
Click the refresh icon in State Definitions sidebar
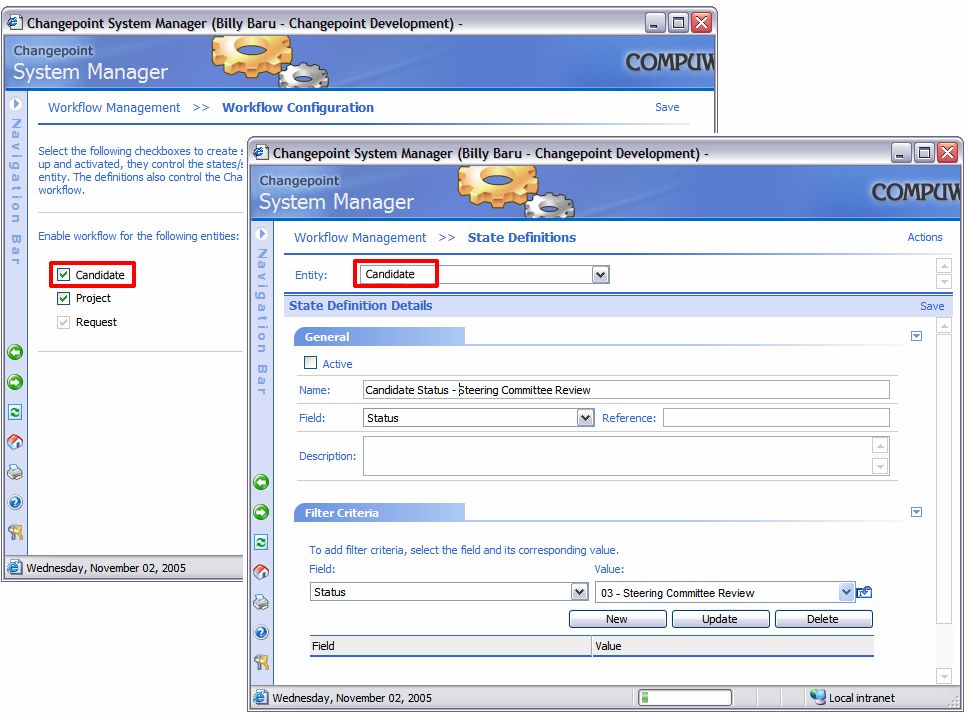point(261,542)
